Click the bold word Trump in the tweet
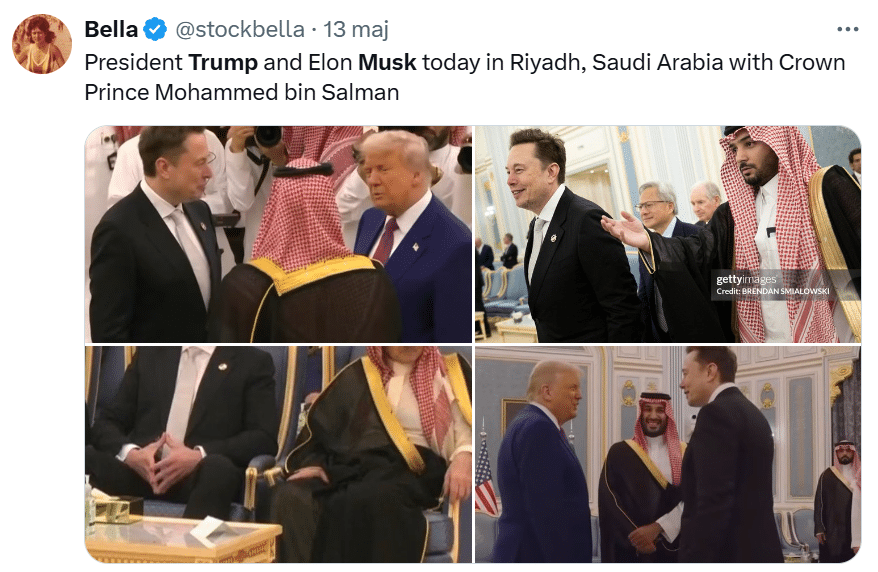The width and height of the screenshot is (878, 572). tap(223, 62)
